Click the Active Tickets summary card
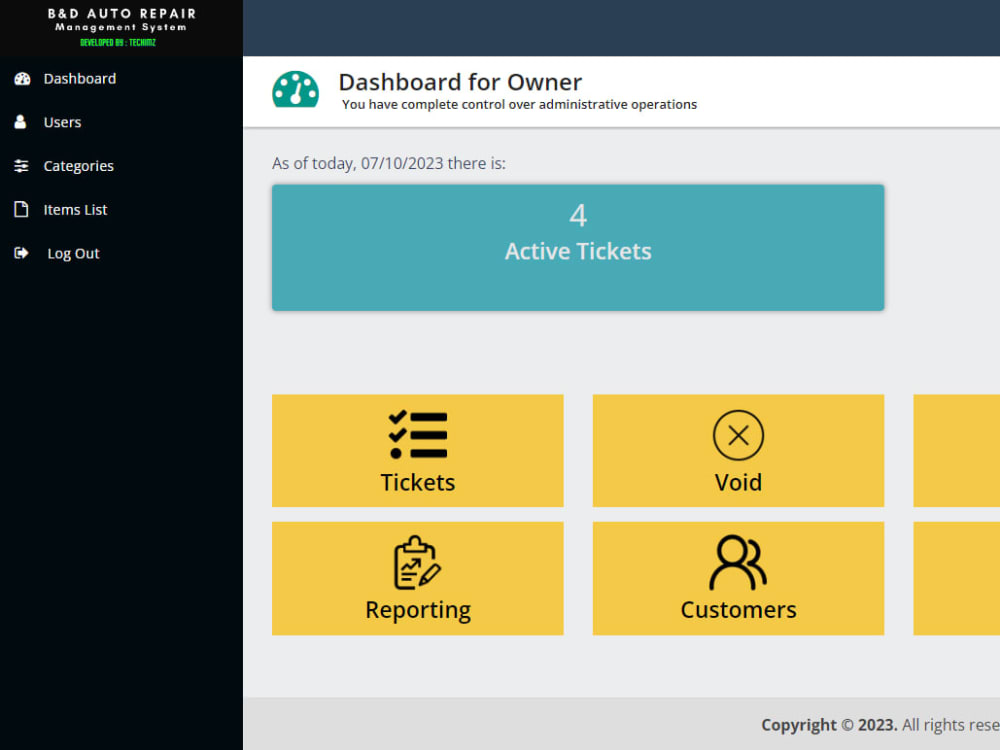 (x=578, y=247)
